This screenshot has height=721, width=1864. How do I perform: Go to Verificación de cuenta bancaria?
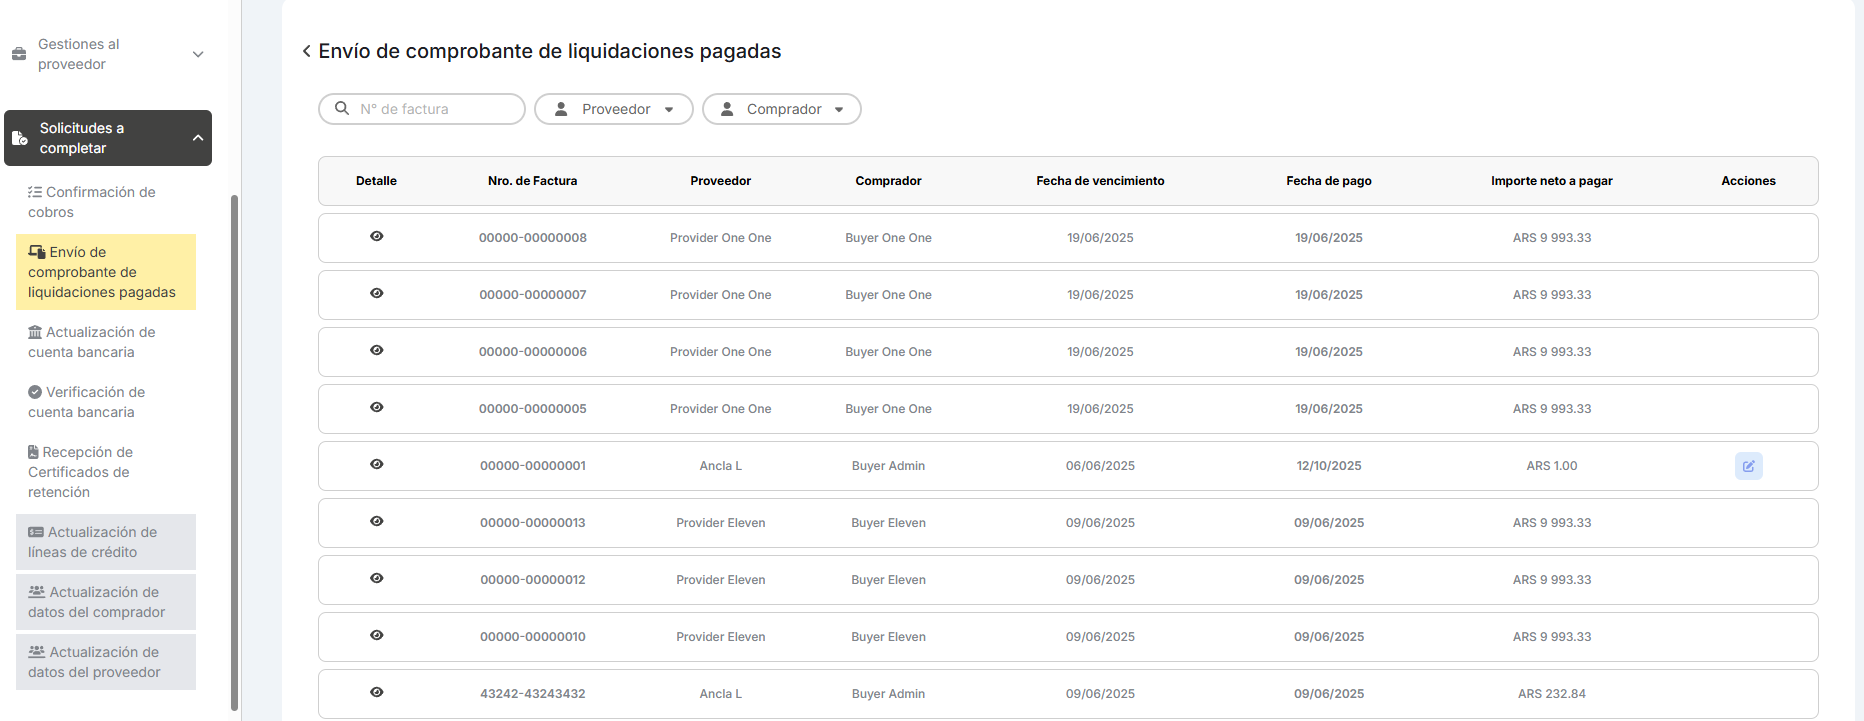click(87, 402)
